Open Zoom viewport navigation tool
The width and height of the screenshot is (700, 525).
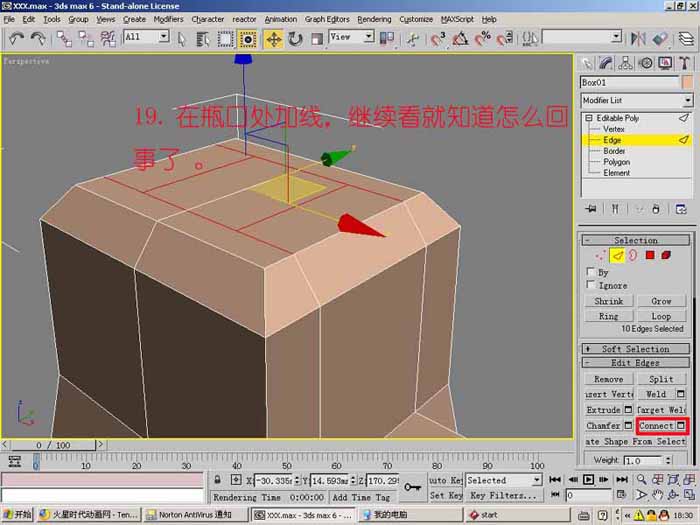[641, 479]
